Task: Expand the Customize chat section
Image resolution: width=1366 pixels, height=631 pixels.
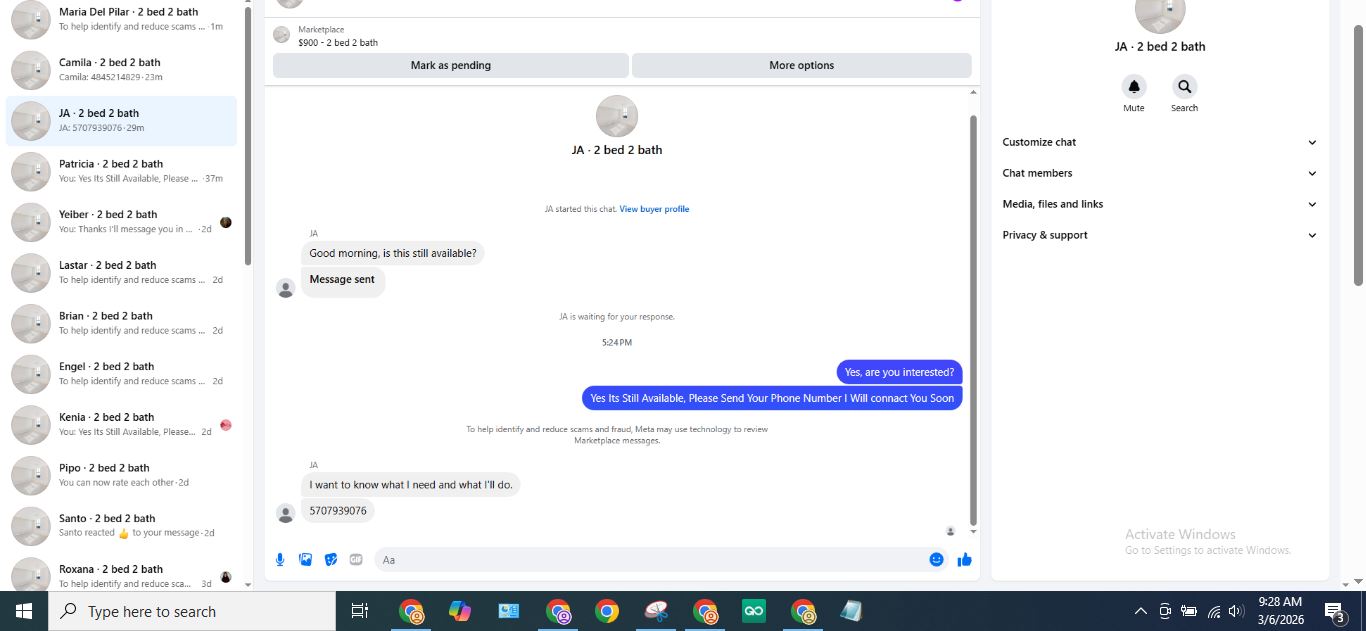Action: pos(1160,142)
